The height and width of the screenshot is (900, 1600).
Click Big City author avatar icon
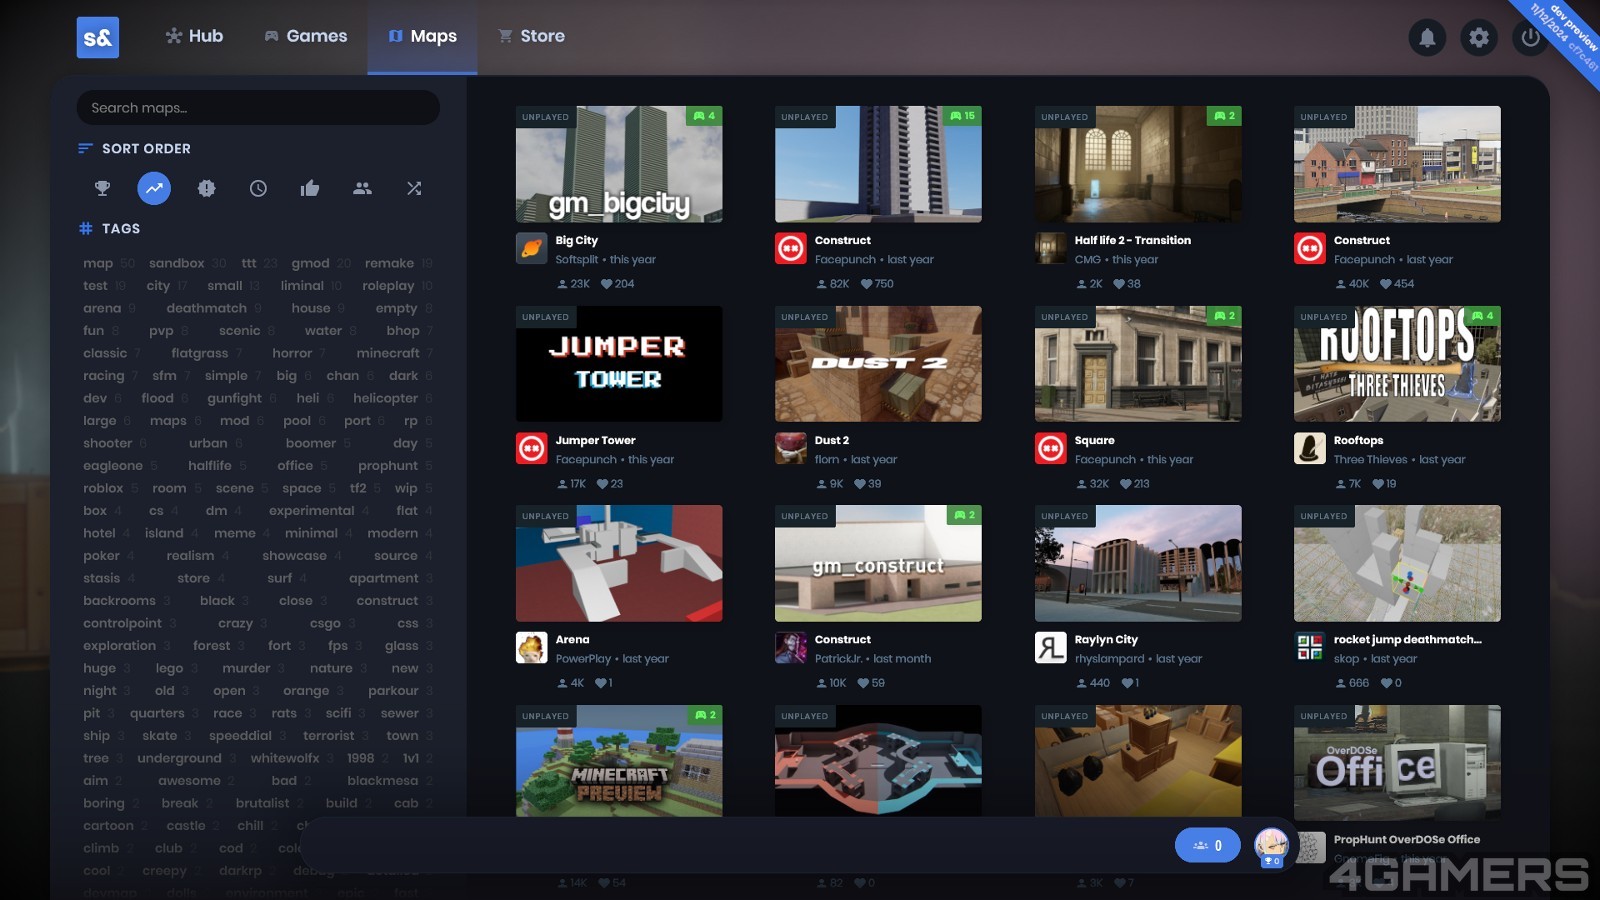[532, 248]
